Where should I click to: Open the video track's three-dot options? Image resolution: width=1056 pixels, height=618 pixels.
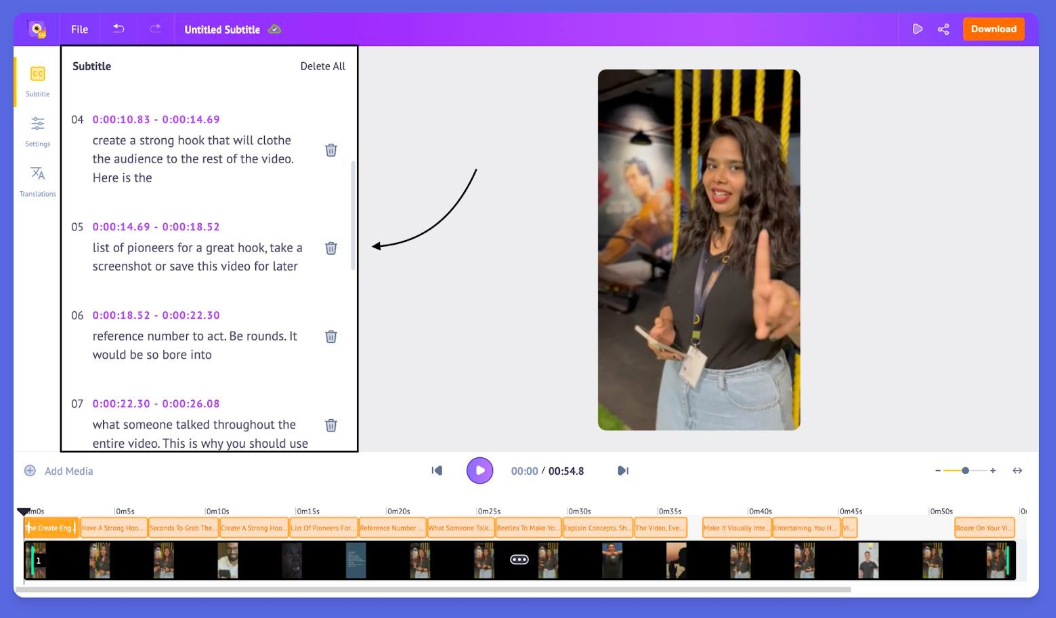tap(519, 559)
